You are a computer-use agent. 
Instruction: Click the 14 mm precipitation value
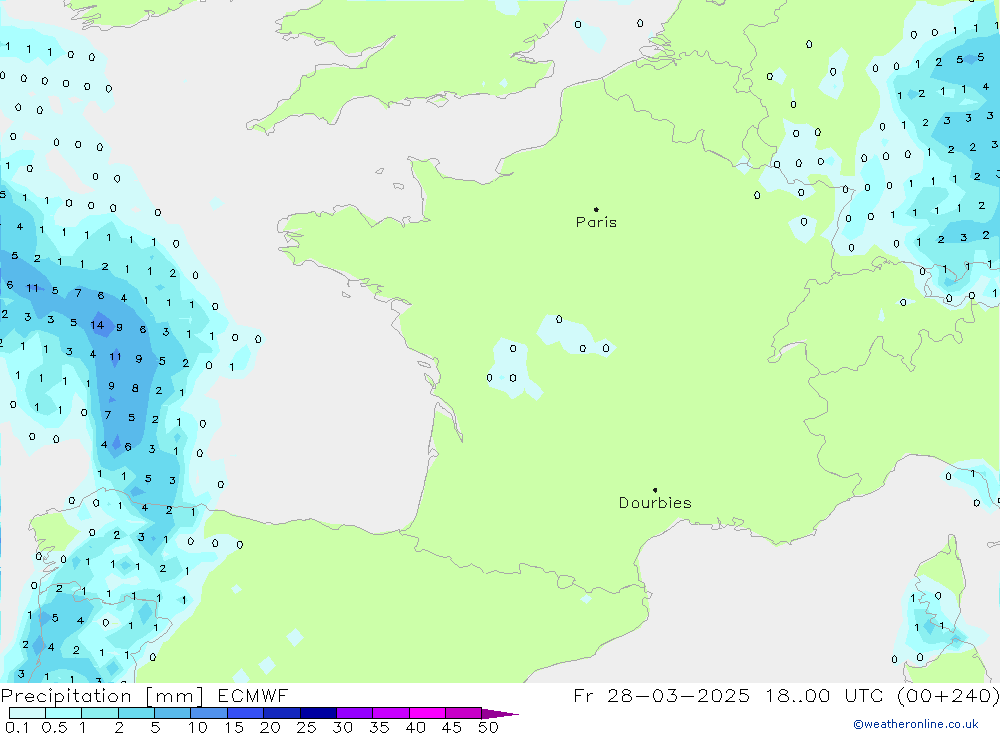tap(97, 325)
